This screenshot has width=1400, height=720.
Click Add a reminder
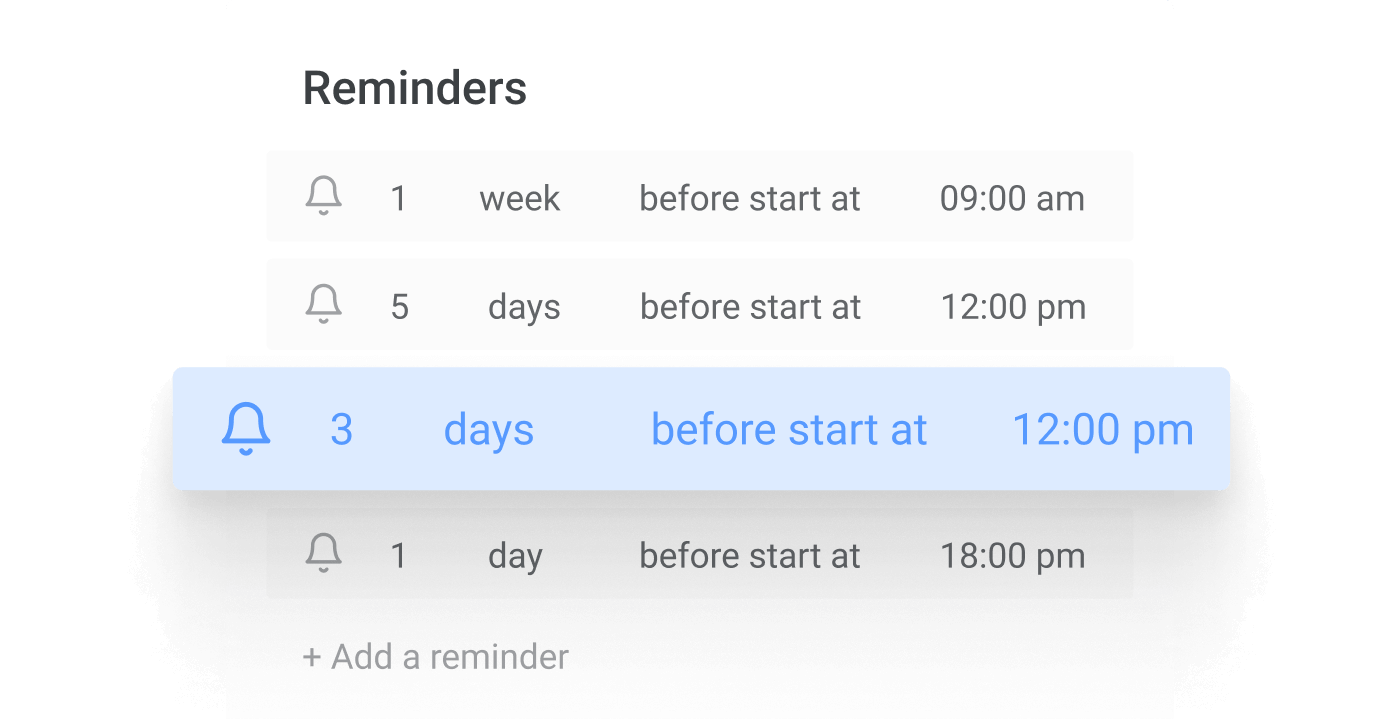[435, 656]
